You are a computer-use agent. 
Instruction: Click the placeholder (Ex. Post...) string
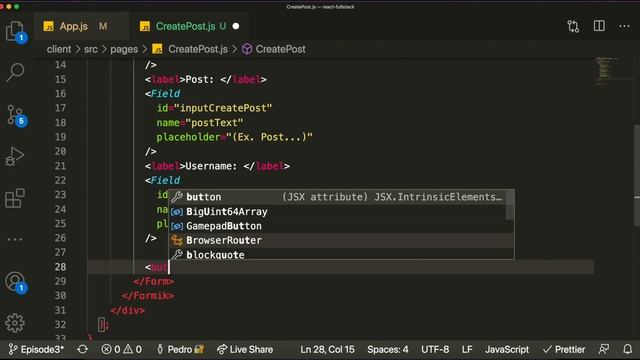click(x=269, y=137)
